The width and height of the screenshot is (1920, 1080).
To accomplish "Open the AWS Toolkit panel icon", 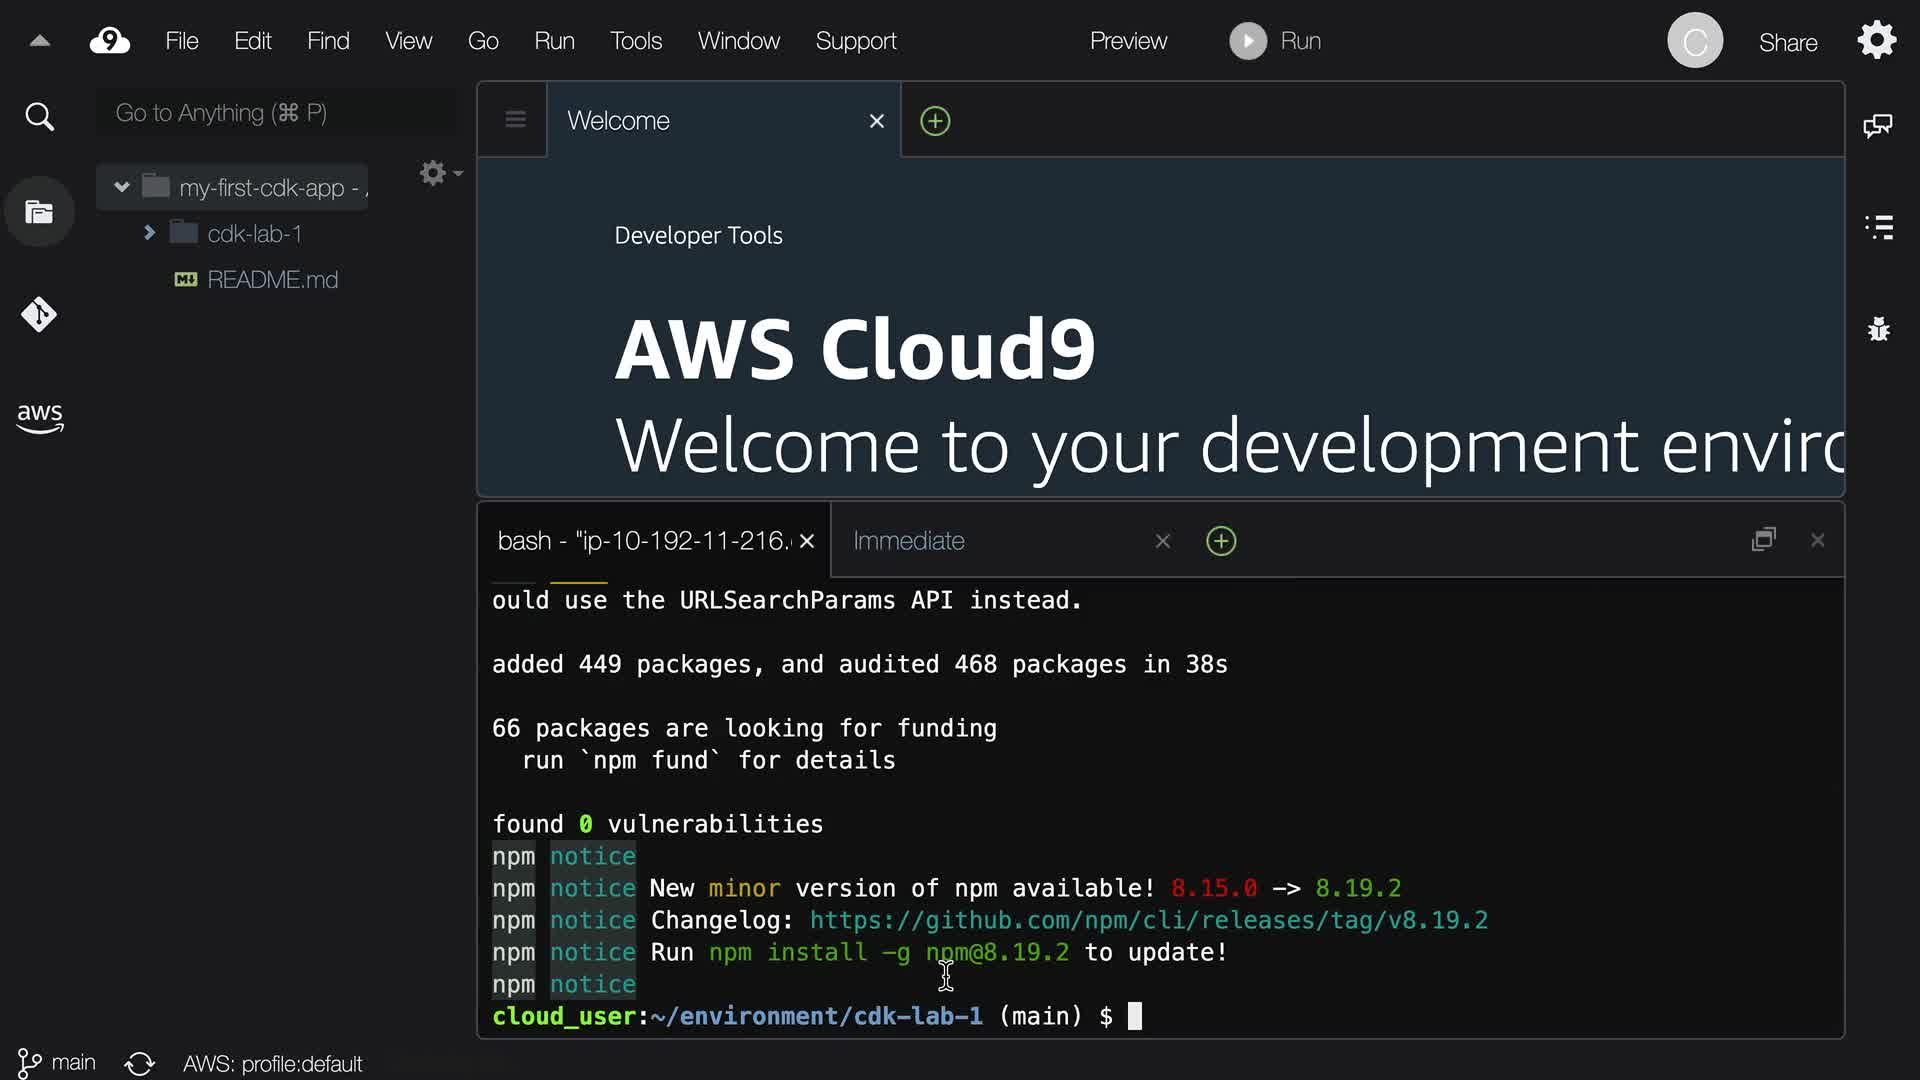I will point(39,417).
